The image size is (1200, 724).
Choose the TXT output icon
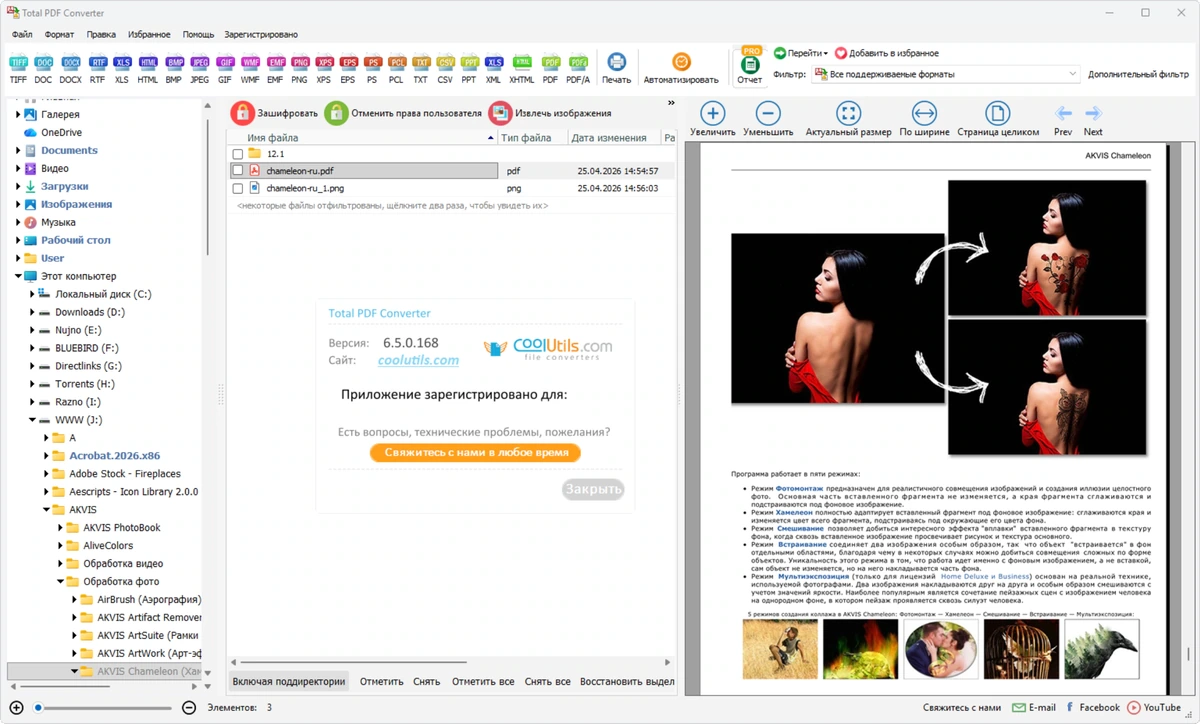click(421, 68)
